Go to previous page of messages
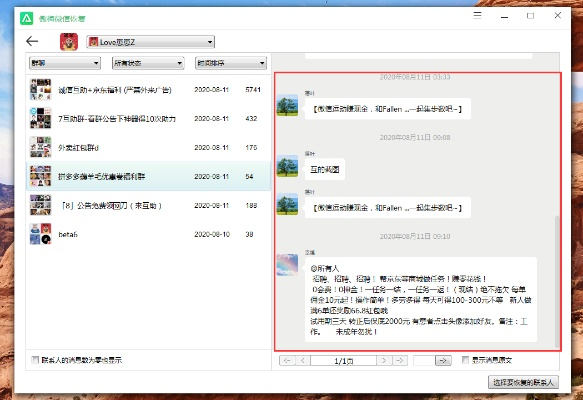Viewport: 583px width, 400px height. point(303,360)
